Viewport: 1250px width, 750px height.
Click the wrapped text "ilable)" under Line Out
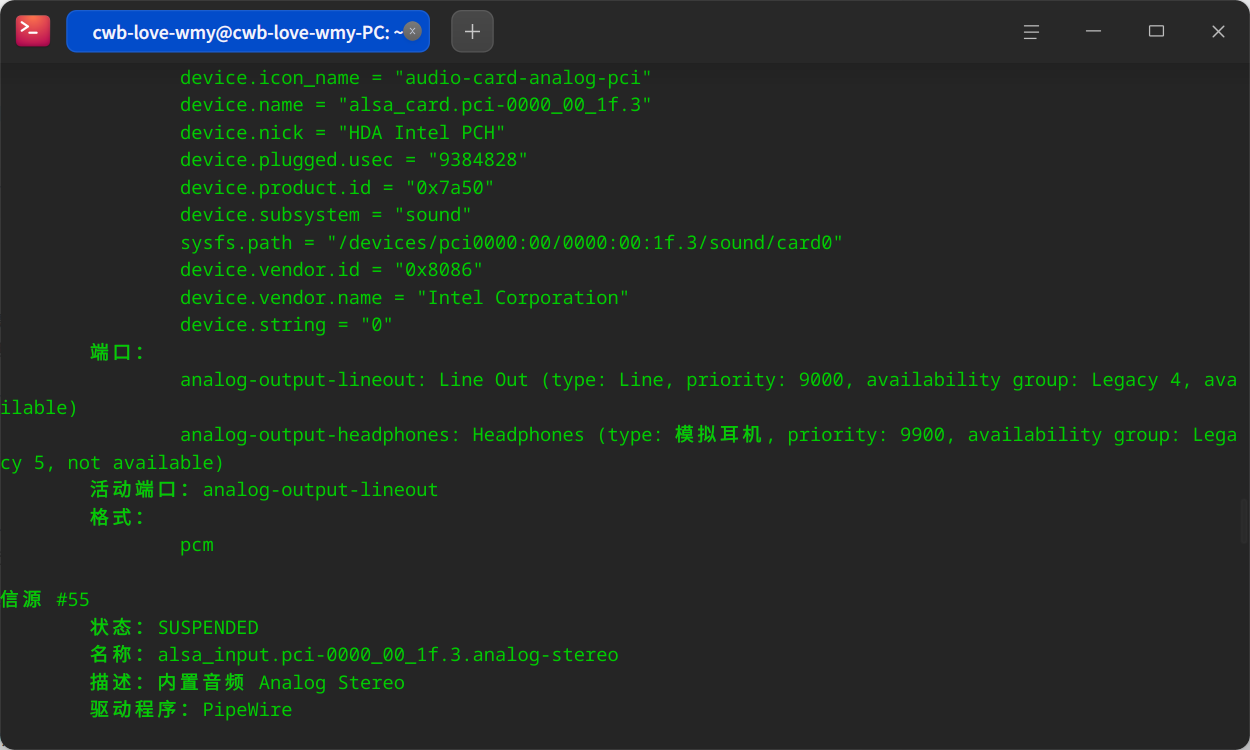(39, 407)
